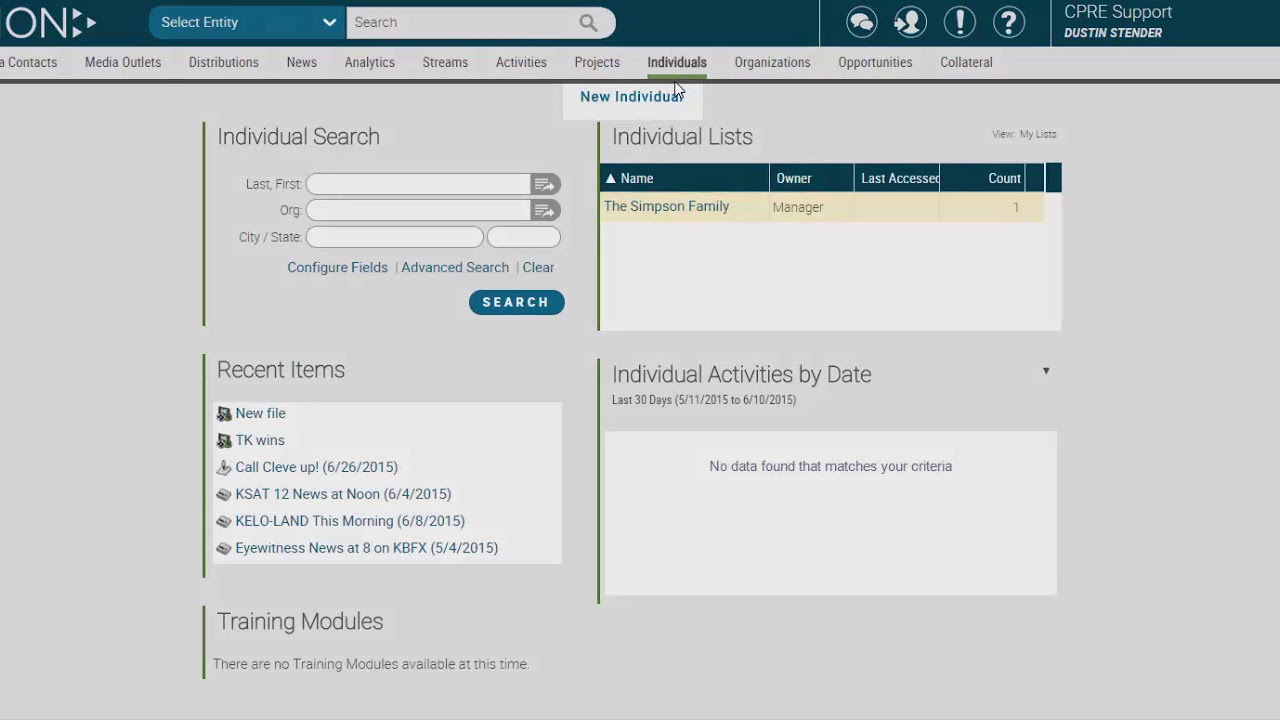Click the Org input field
This screenshot has width=1280, height=720.
(x=418, y=210)
